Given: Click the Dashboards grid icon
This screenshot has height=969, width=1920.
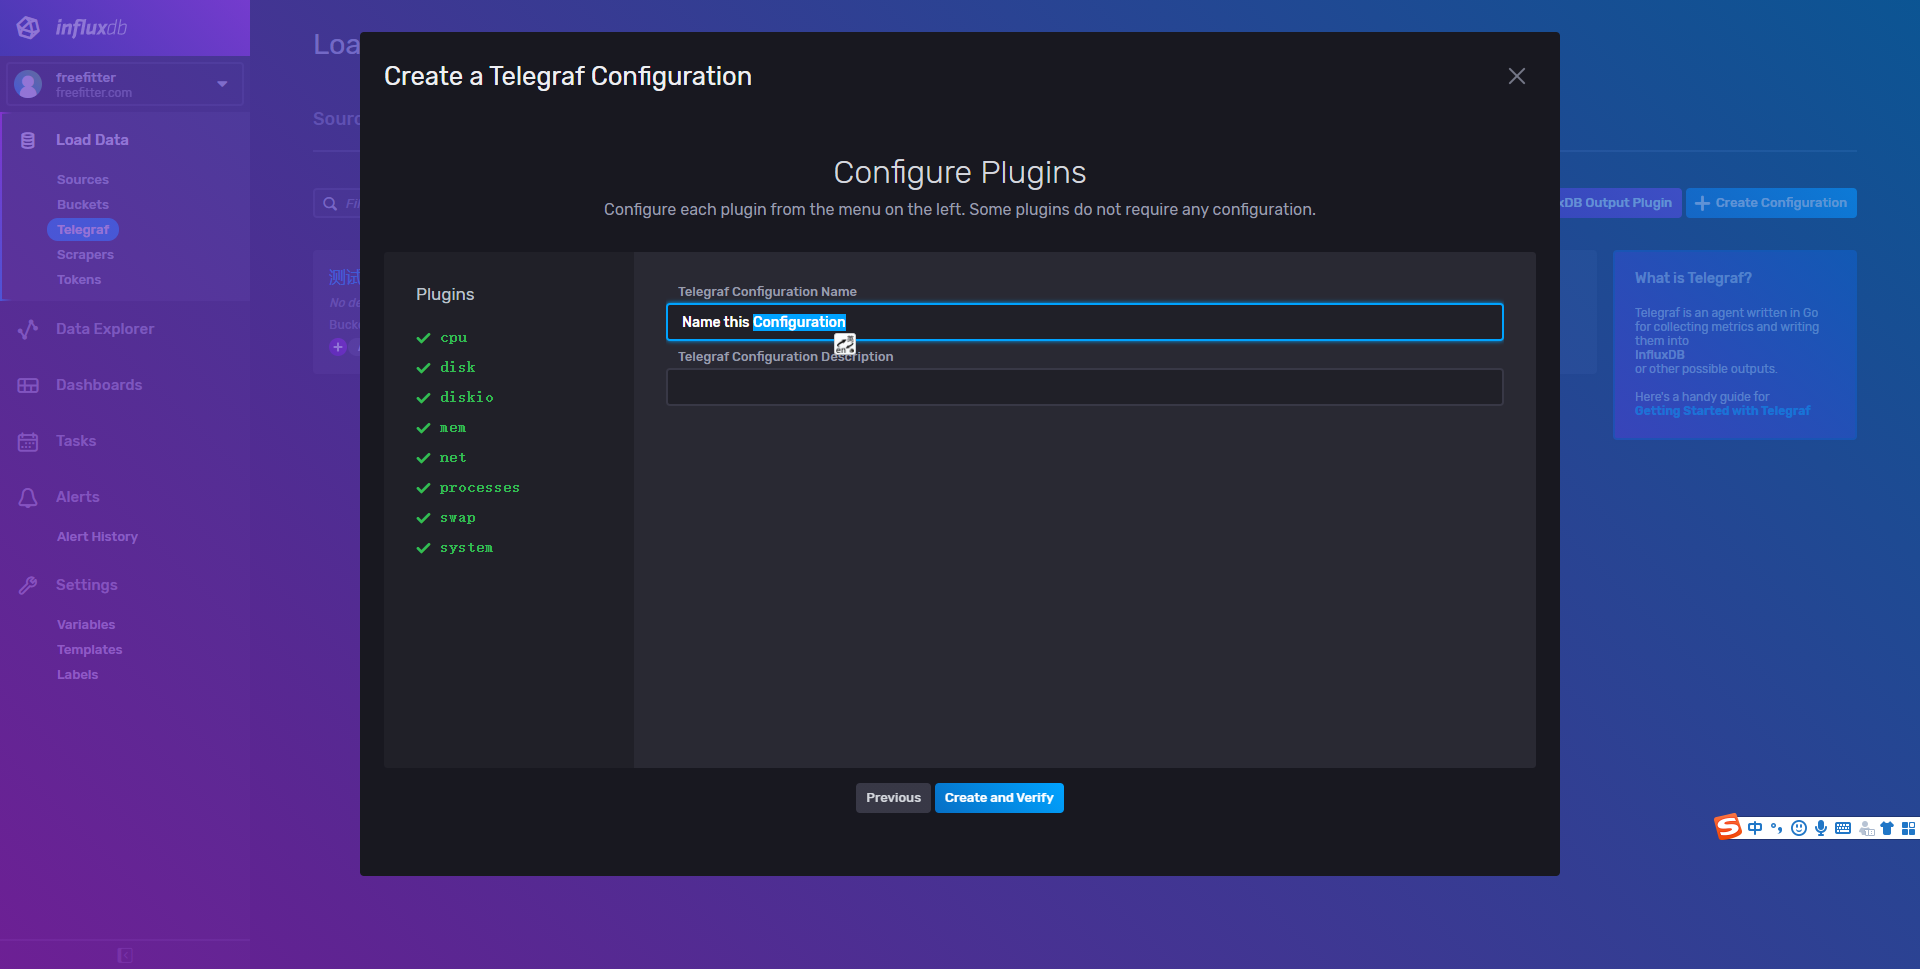Looking at the screenshot, I should (x=28, y=385).
